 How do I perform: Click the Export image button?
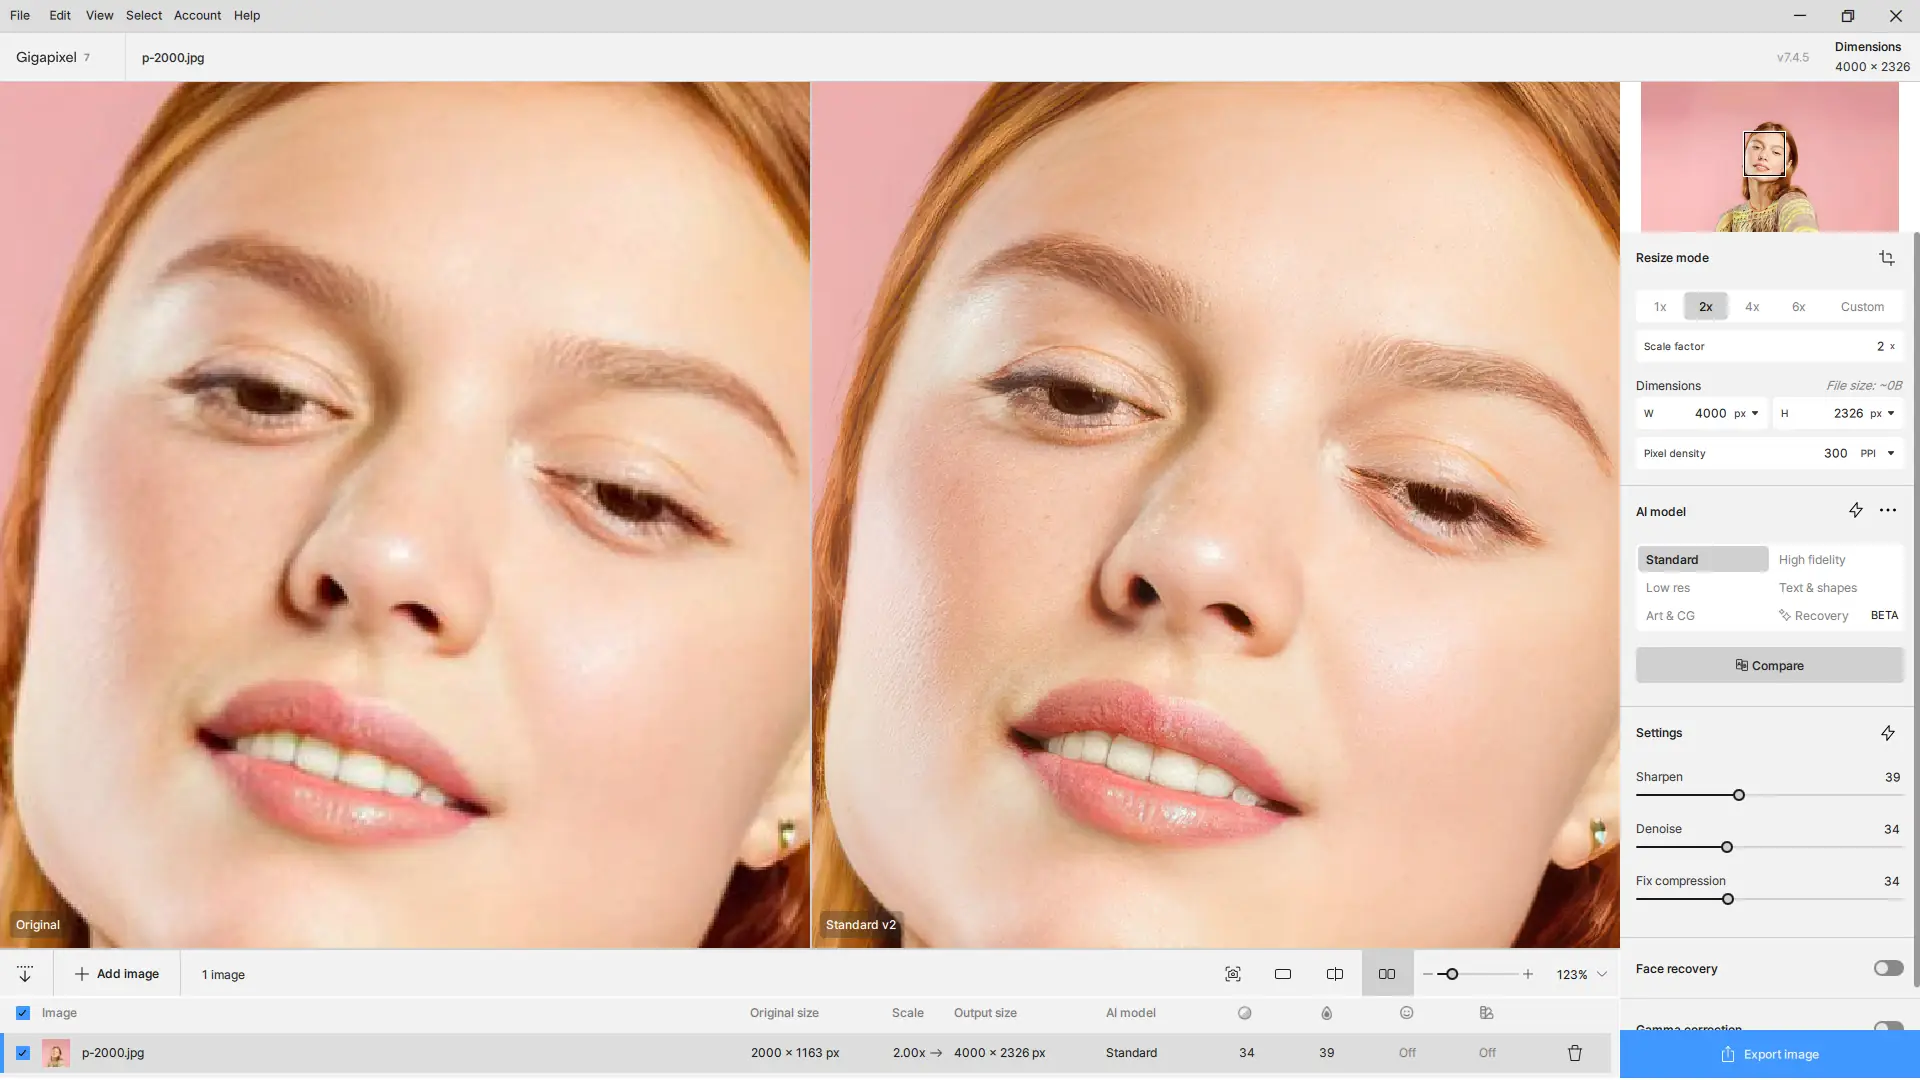pyautogui.click(x=1769, y=1054)
